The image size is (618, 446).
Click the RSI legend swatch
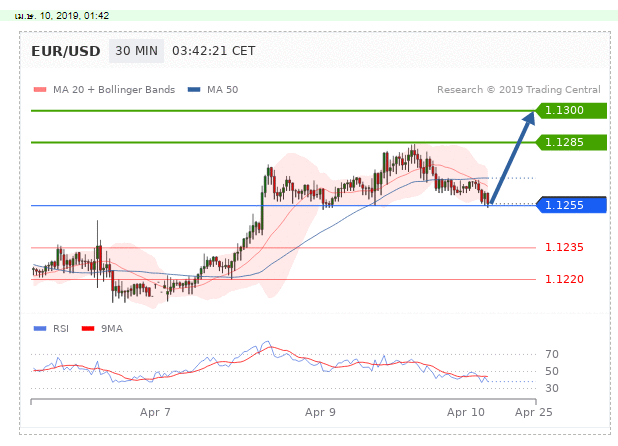click(x=40, y=329)
